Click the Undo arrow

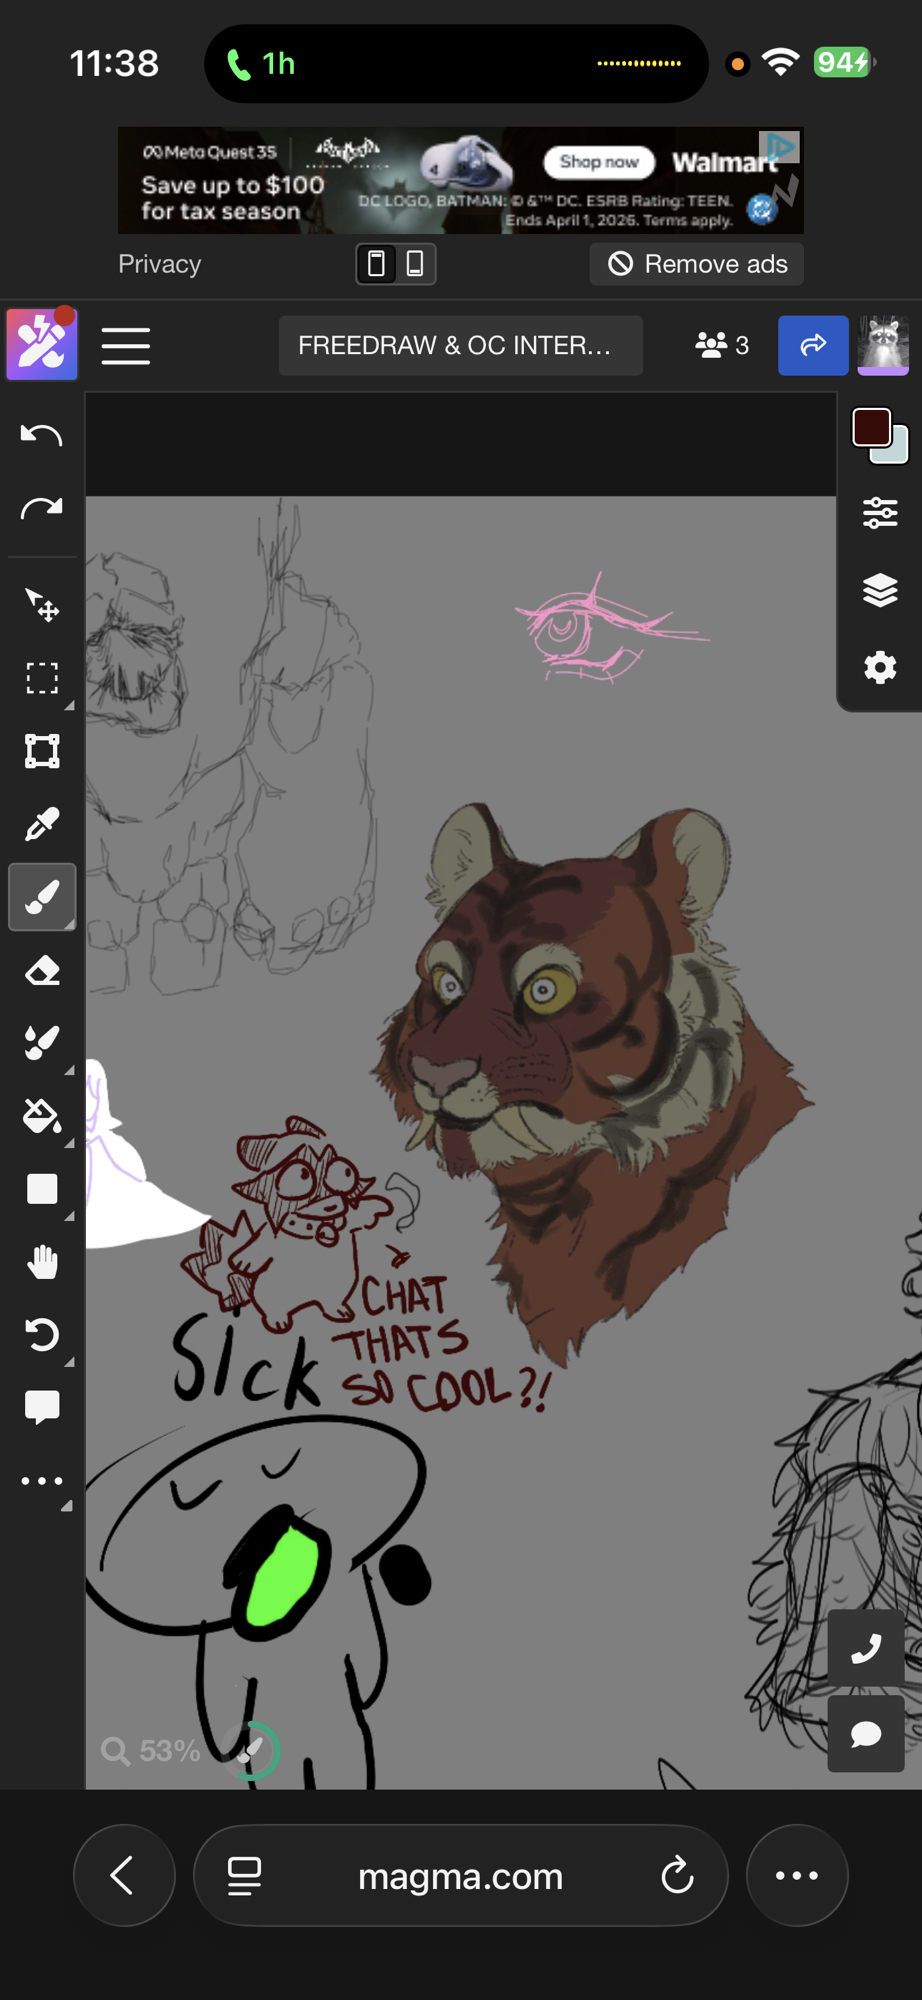41,435
